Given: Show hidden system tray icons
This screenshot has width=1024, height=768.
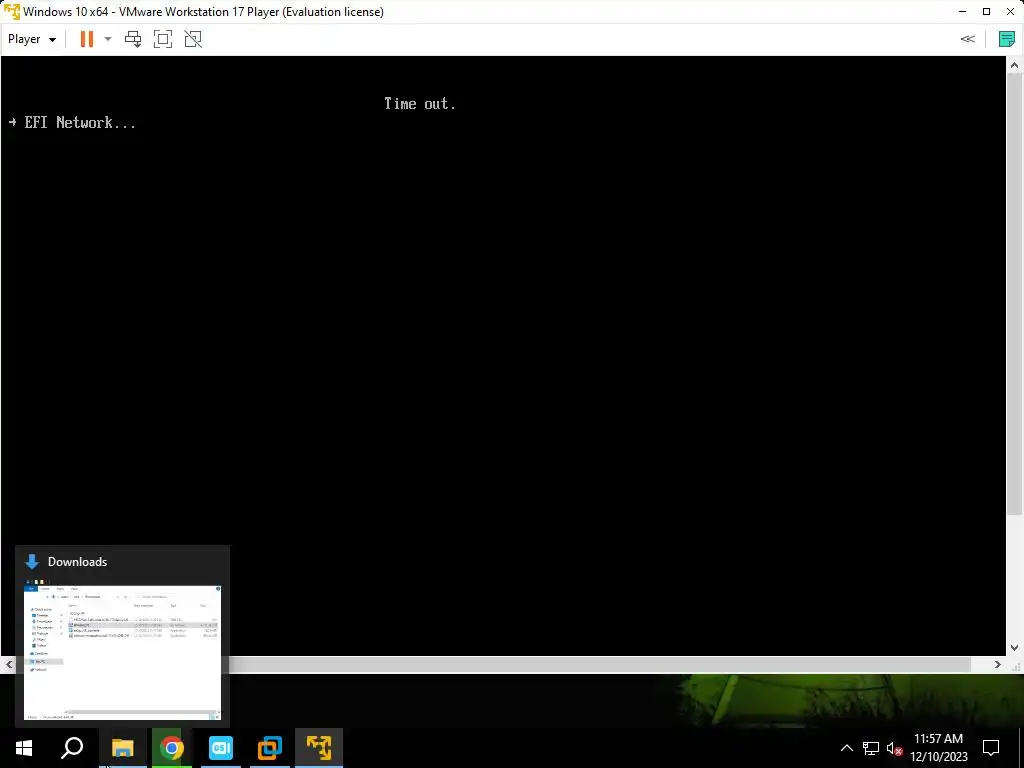Looking at the screenshot, I should [846, 748].
